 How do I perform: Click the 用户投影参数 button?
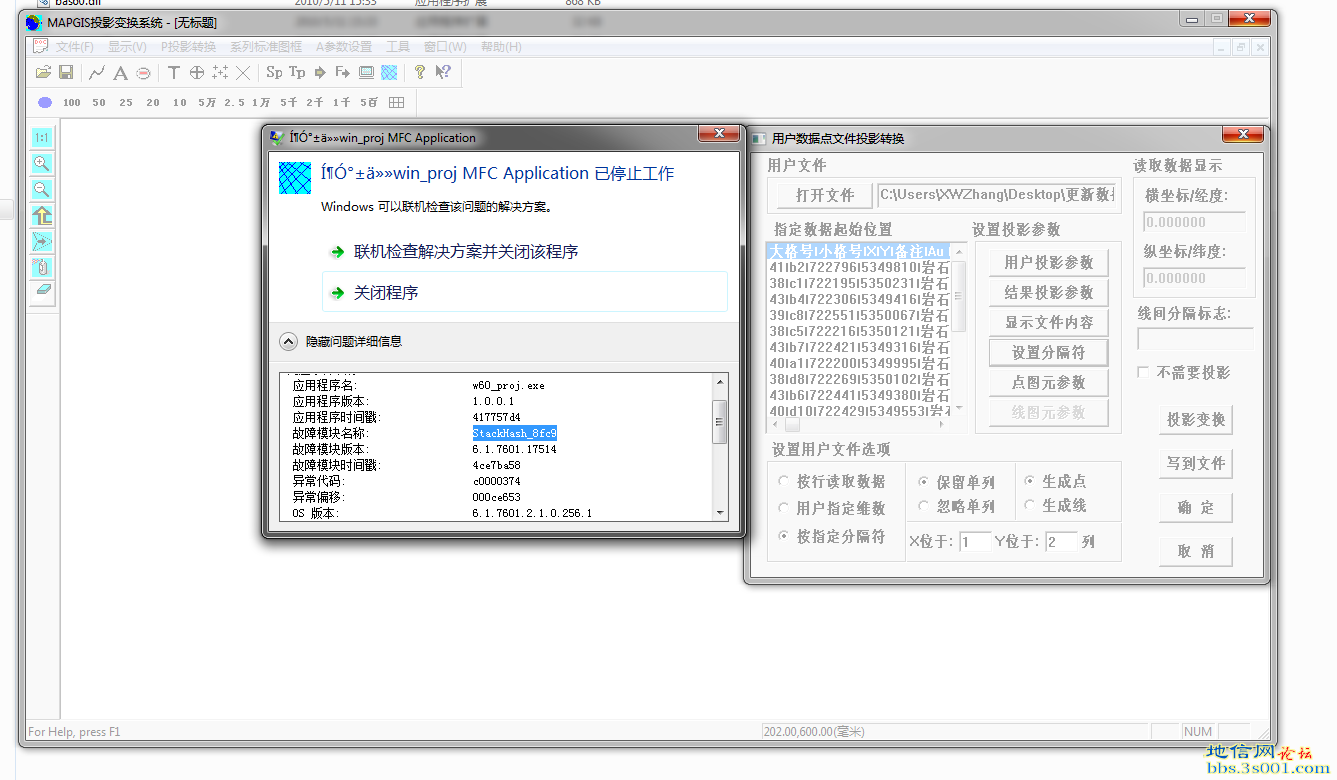point(1049,262)
